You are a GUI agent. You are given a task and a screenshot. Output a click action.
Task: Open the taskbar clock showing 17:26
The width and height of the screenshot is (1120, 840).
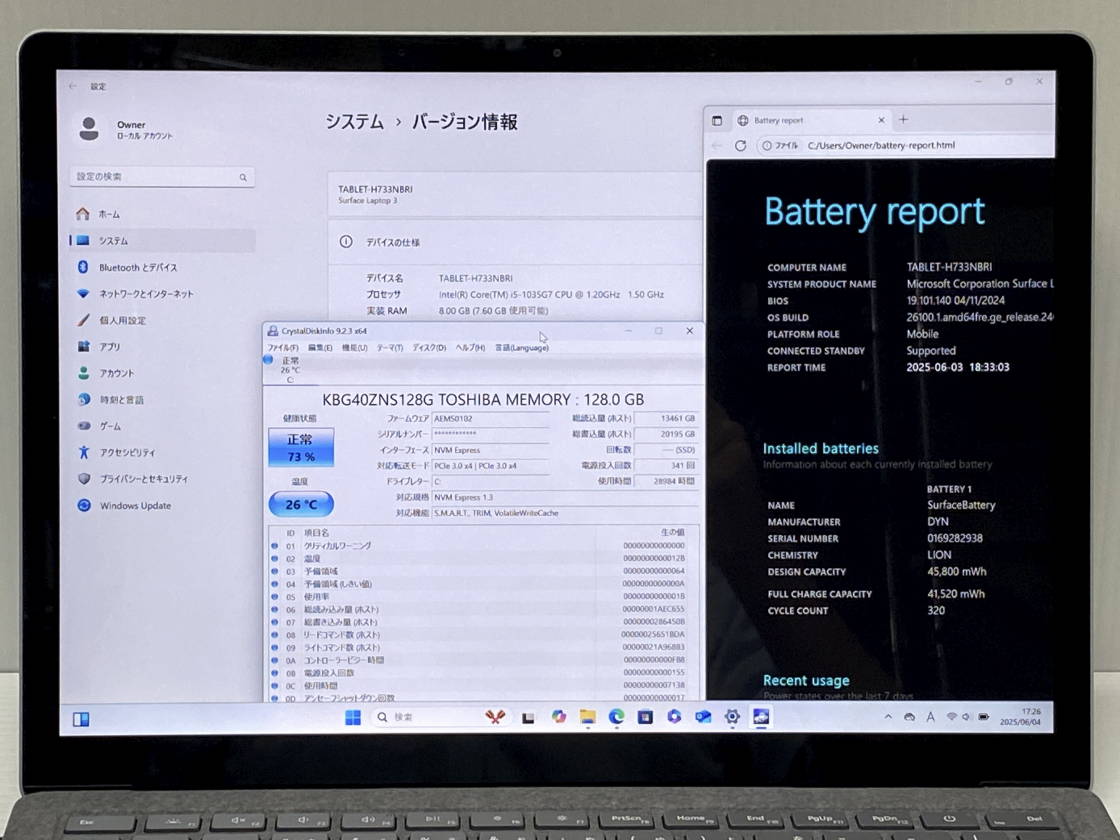tap(1021, 716)
